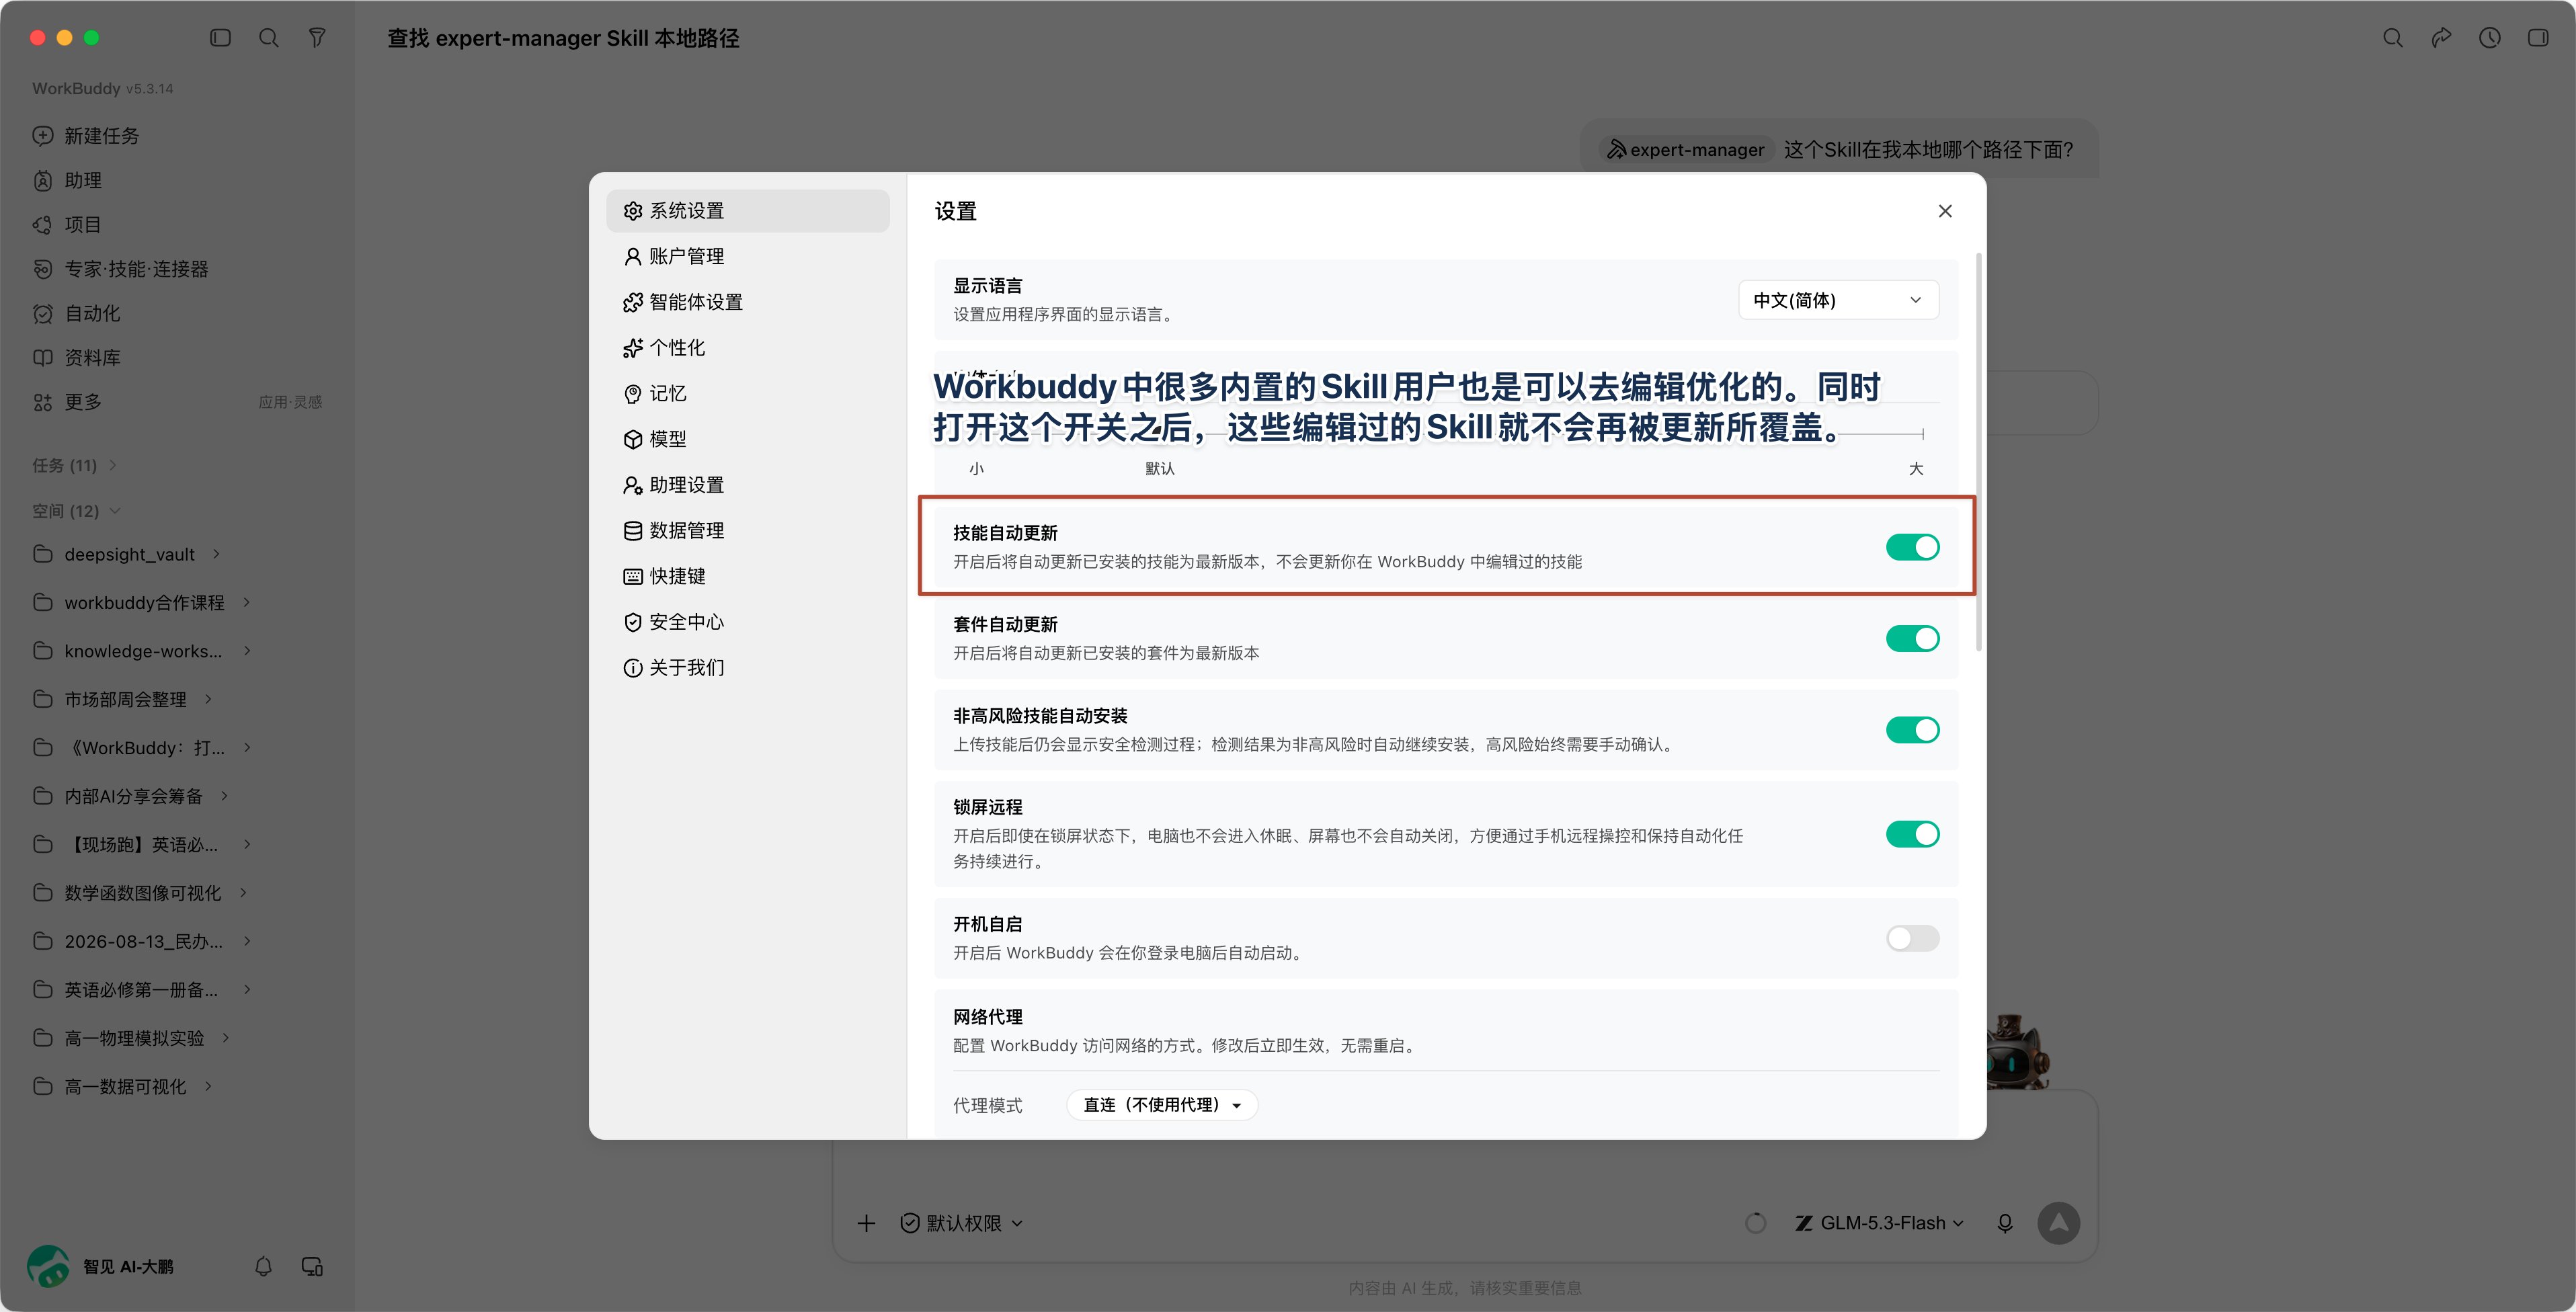This screenshot has height=1312, width=2576.
Task: Click the share arrow icon
Action: point(2441,38)
